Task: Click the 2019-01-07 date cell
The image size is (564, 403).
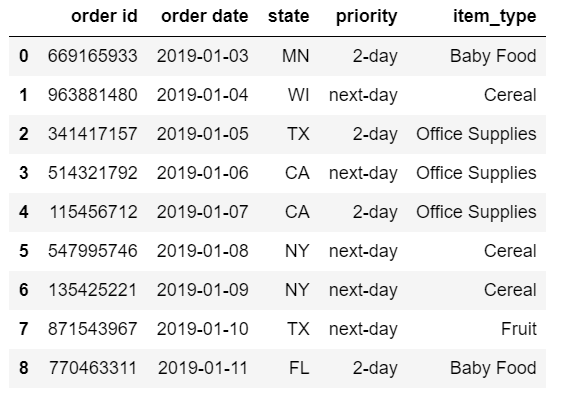Action: pyautogui.click(x=203, y=212)
